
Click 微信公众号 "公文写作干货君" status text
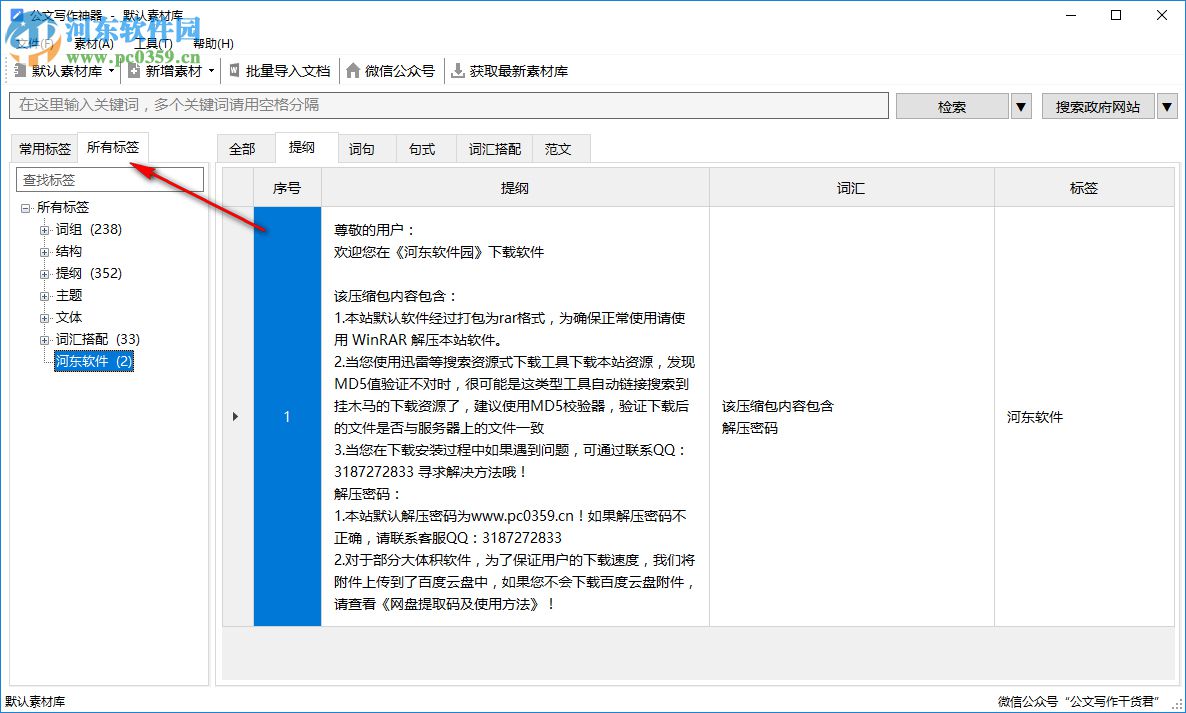tap(1079, 702)
